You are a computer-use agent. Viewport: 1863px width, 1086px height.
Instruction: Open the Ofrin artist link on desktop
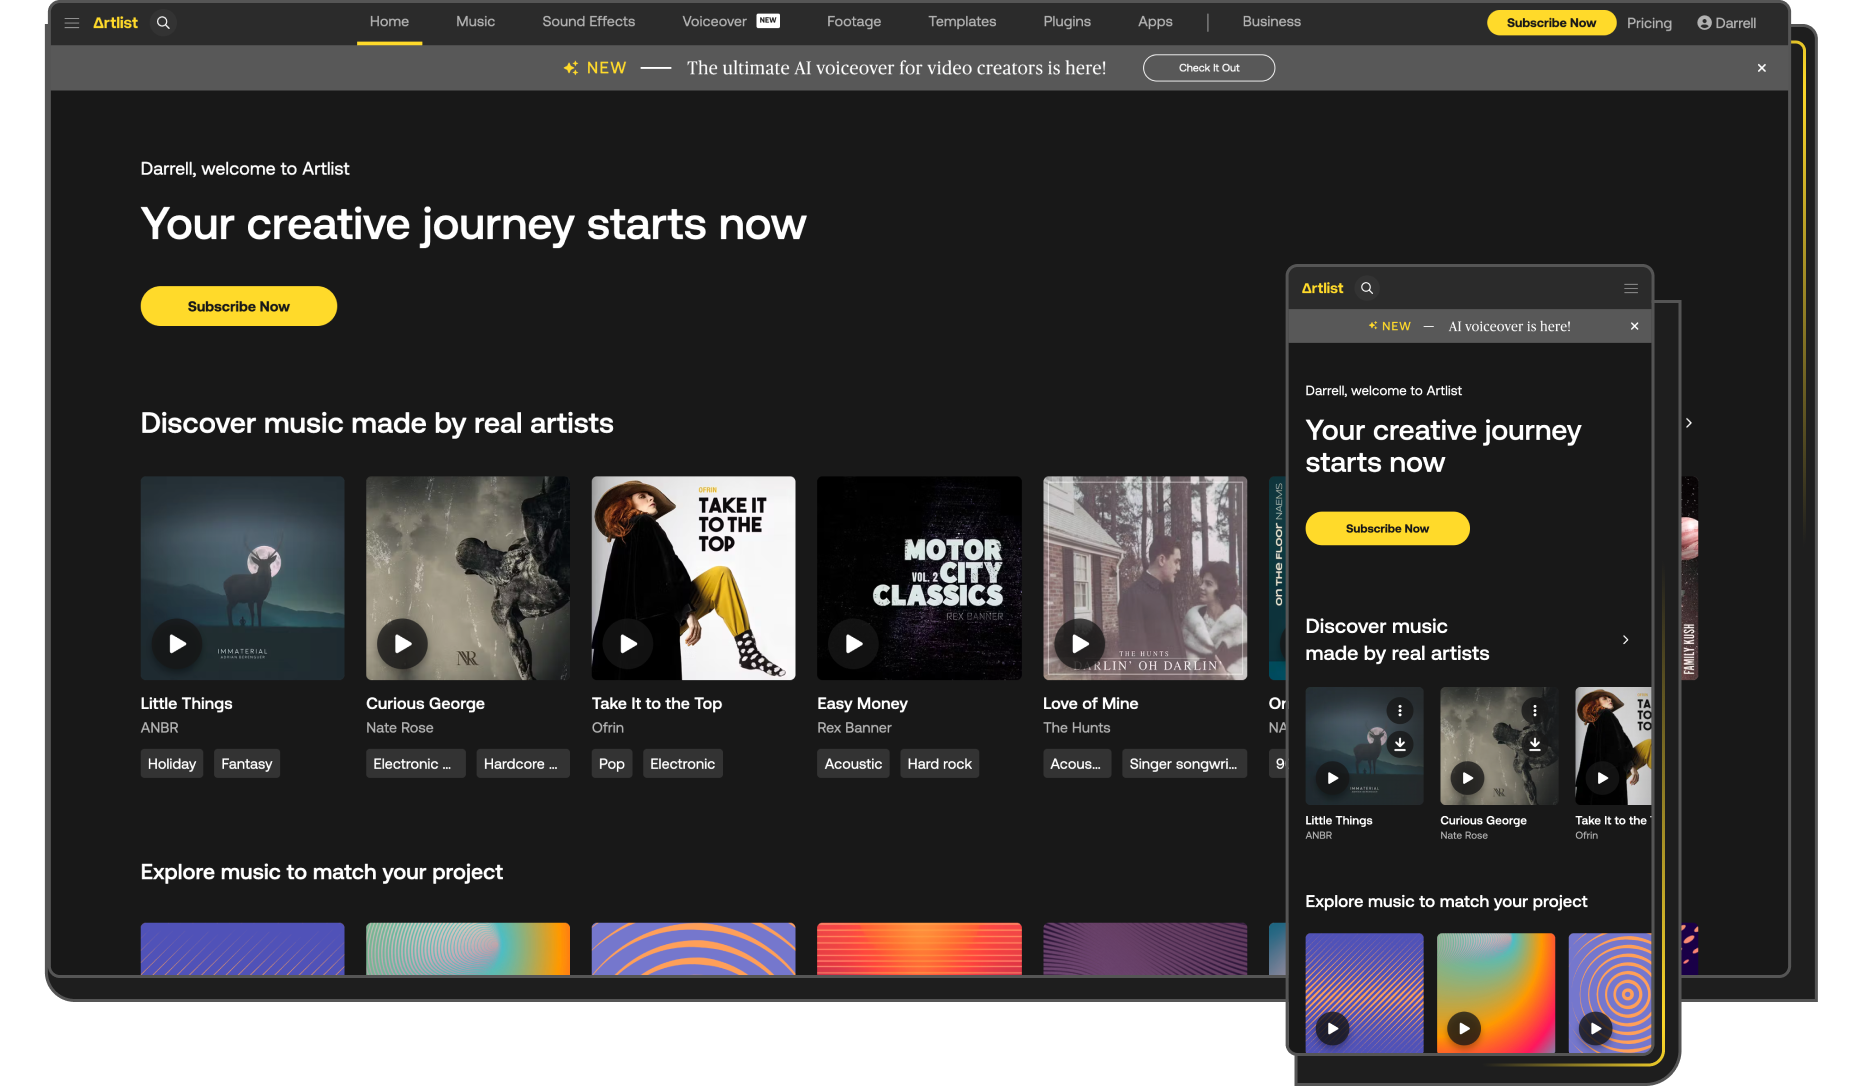607,728
